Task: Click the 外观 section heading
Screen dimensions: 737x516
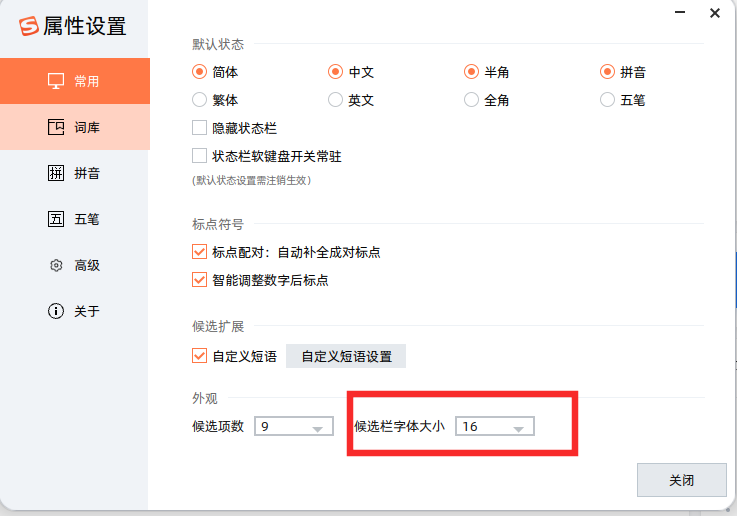Action: (x=205, y=398)
